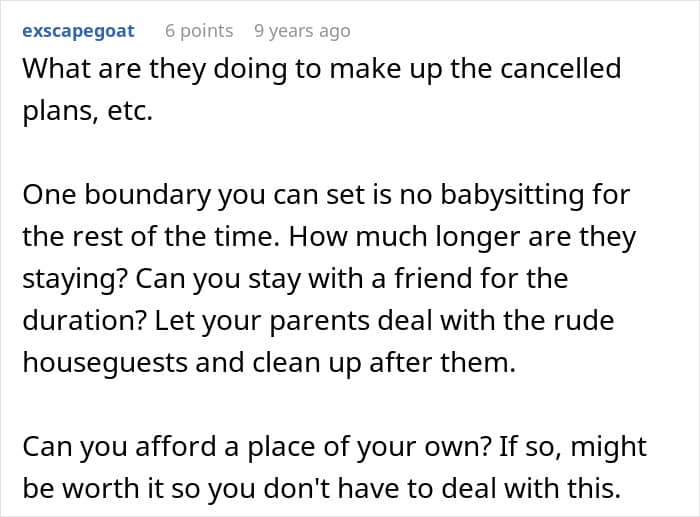Image resolution: width=700 pixels, height=517 pixels.
Task: Click the phrase "after them."
Action: [442, 362]
